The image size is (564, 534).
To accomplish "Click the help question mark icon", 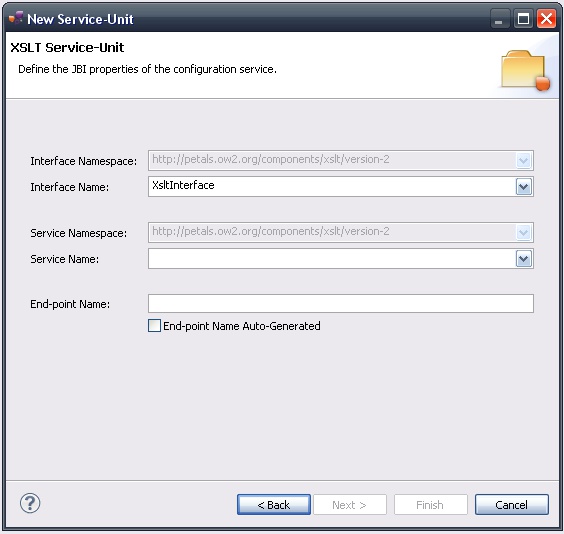I will 30,503.
